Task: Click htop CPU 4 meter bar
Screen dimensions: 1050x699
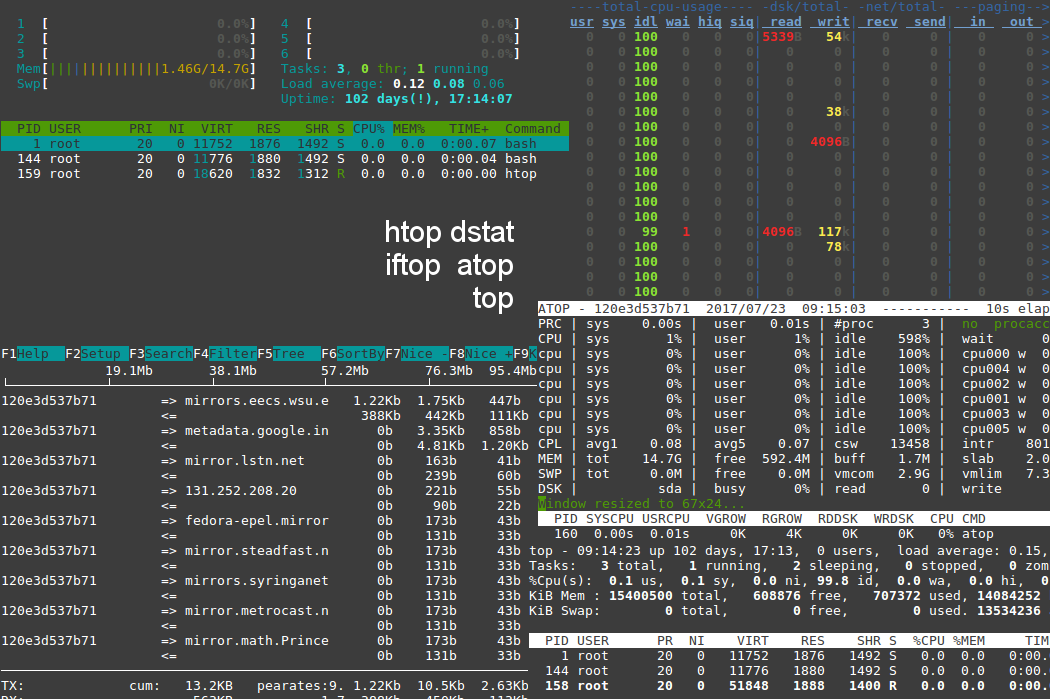Action: pyautogui.click(x=400, y=23)
